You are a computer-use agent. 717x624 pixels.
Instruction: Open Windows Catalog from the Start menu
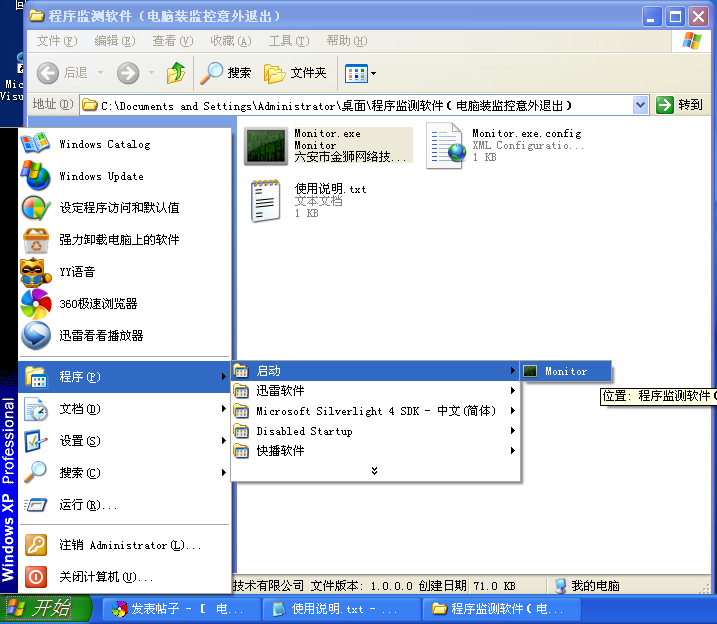(x=124, y=144)
